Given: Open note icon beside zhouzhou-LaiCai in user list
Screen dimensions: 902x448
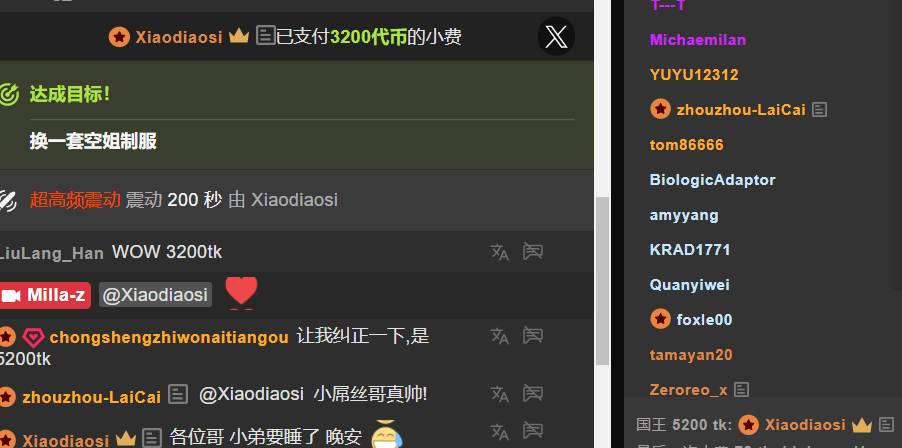Looking at the screenshot, I should click(819, 109).
